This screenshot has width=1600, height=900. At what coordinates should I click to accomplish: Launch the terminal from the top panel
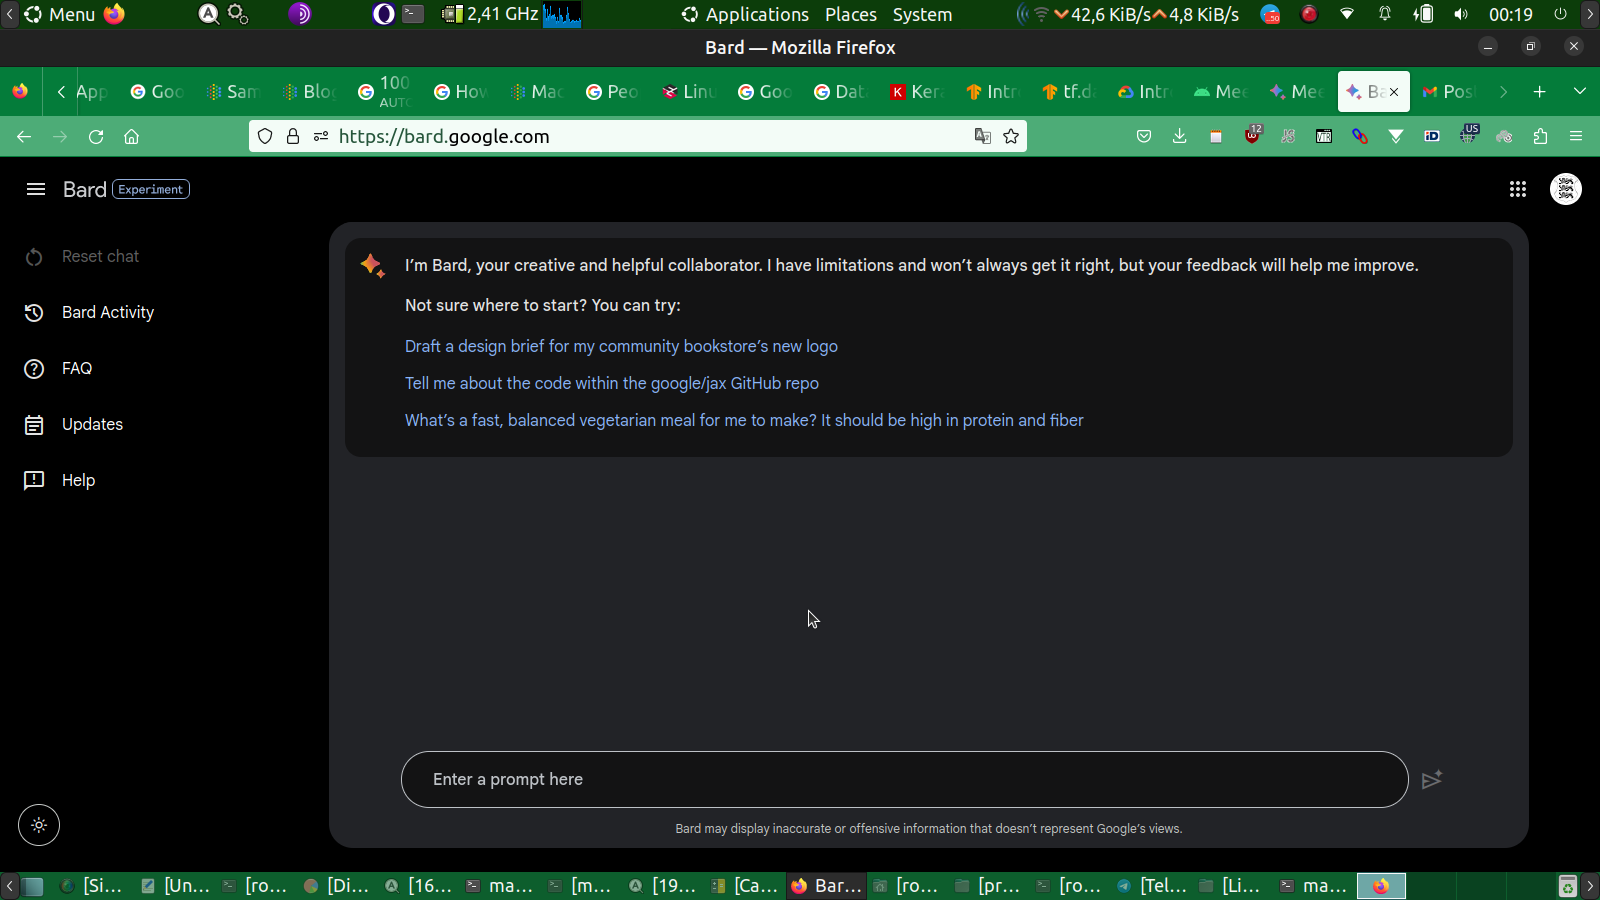pyautogui.click(x=413, y=14)
